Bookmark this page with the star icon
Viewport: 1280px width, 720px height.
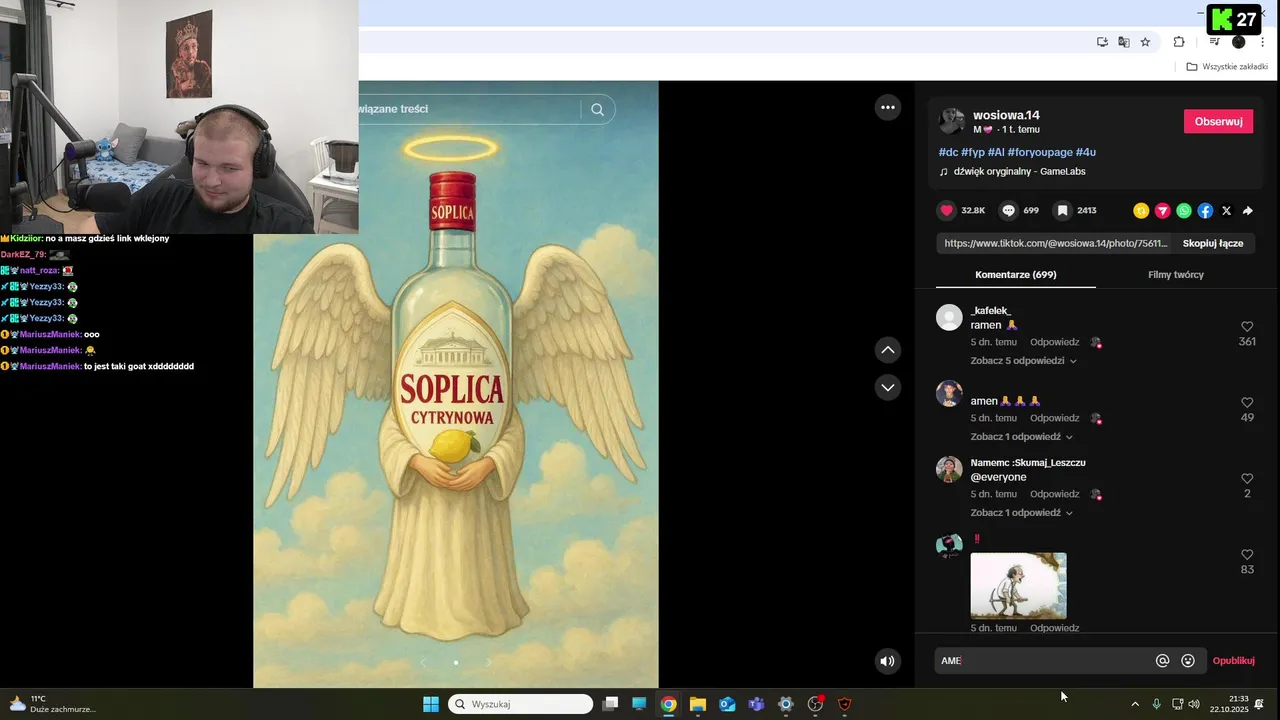[1145, 42]
